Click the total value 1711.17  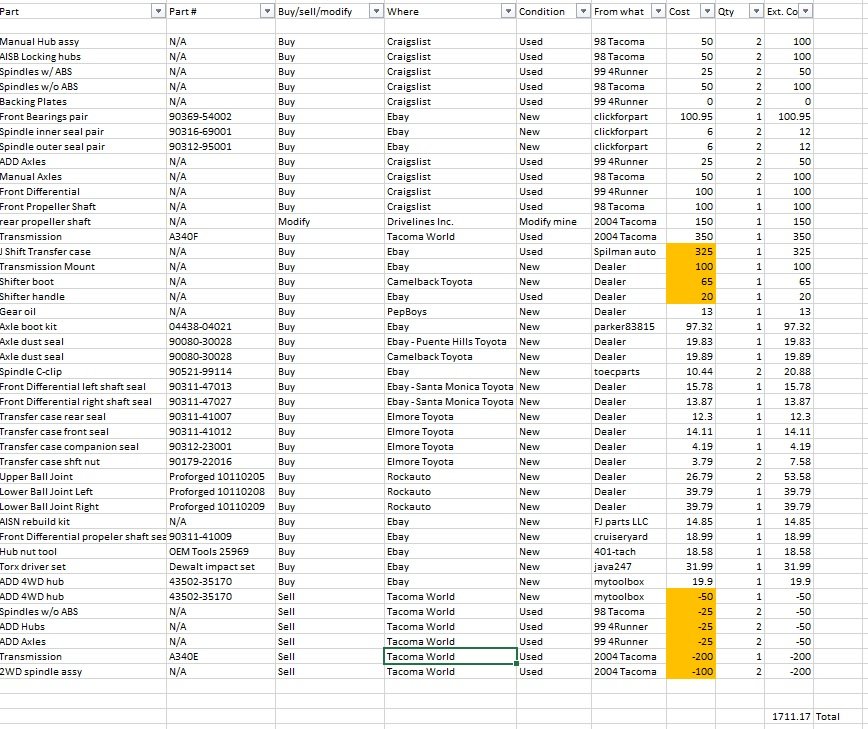(789, 716)
